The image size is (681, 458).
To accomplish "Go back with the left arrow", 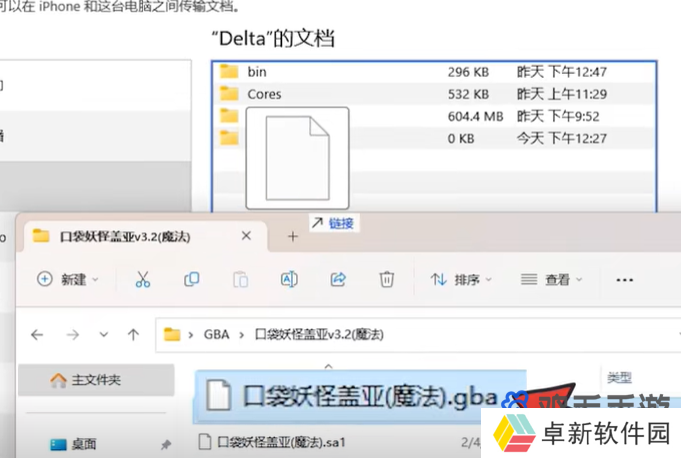I will point(37,335).
